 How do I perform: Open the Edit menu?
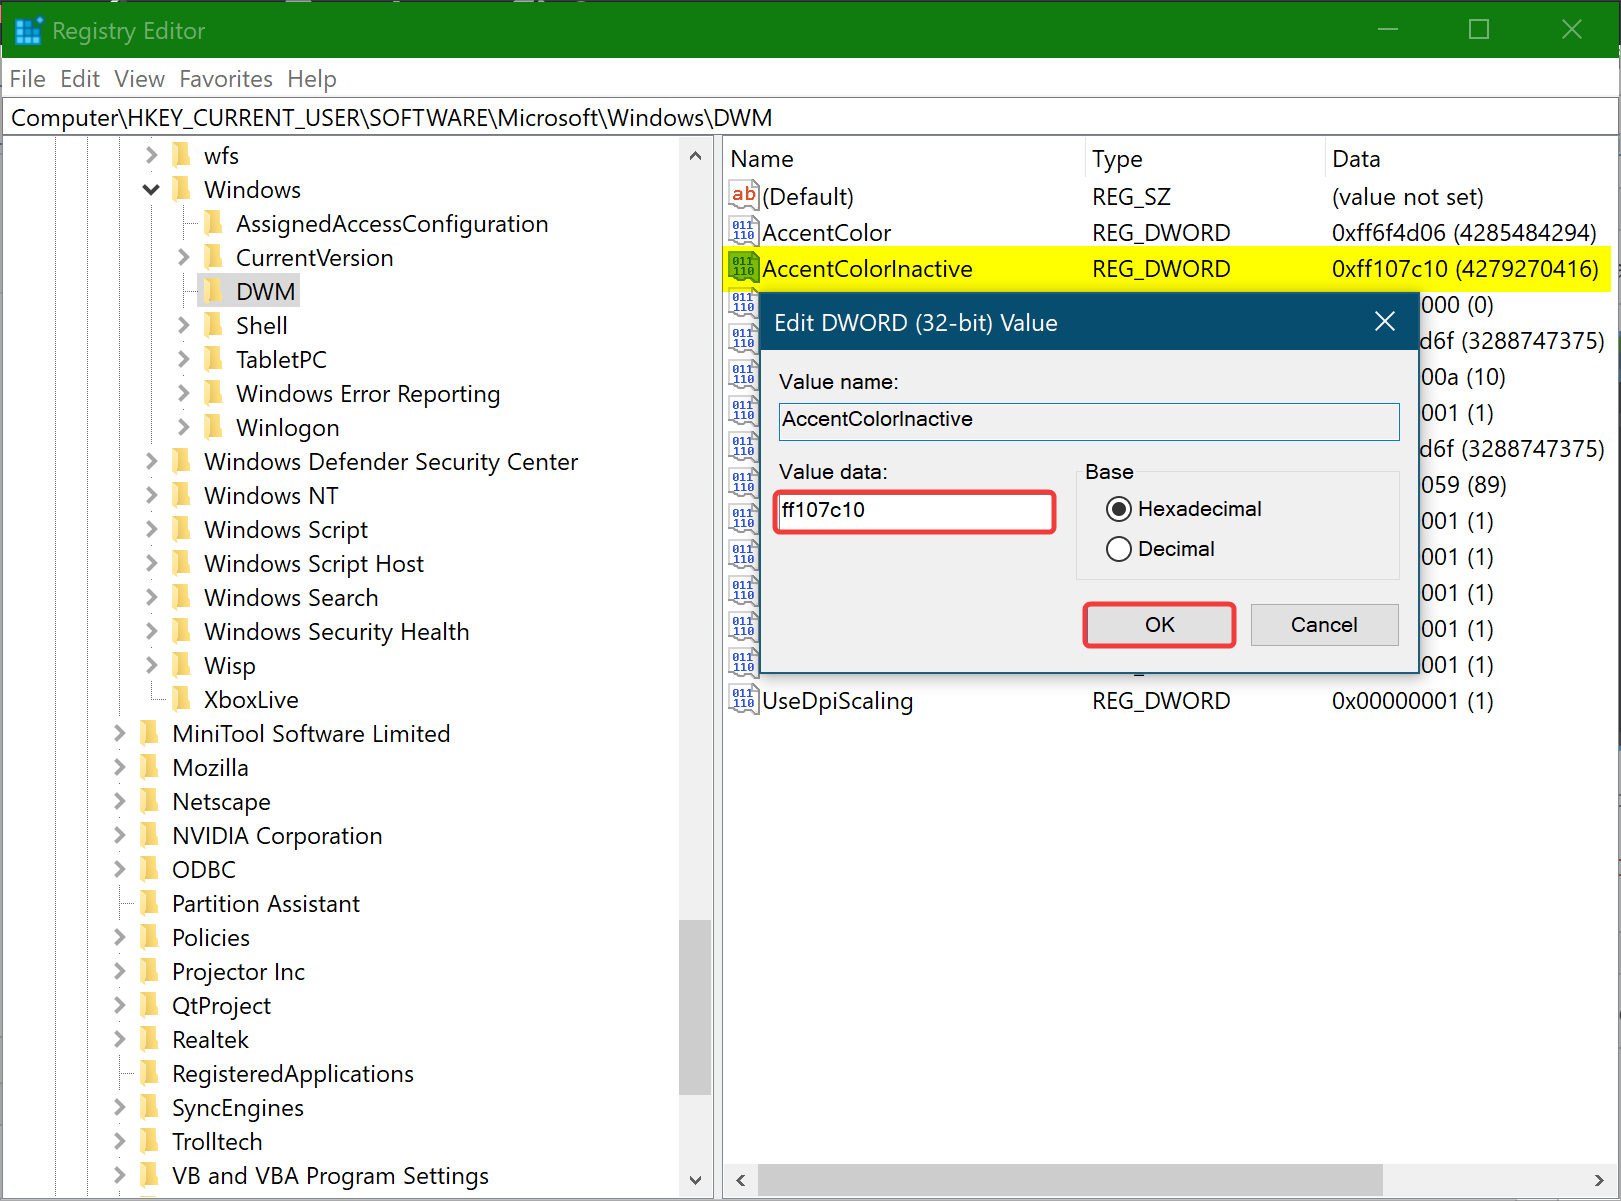point(80,79)
